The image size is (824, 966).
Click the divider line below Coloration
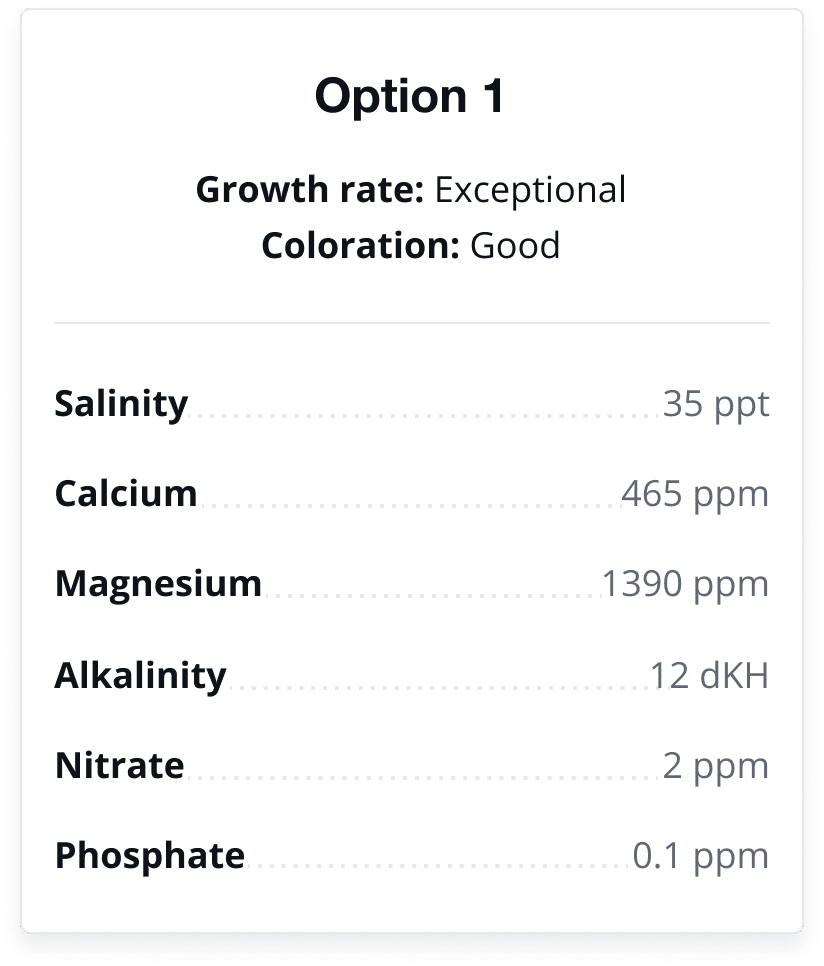pyautogui.click(x=412, y=322)
